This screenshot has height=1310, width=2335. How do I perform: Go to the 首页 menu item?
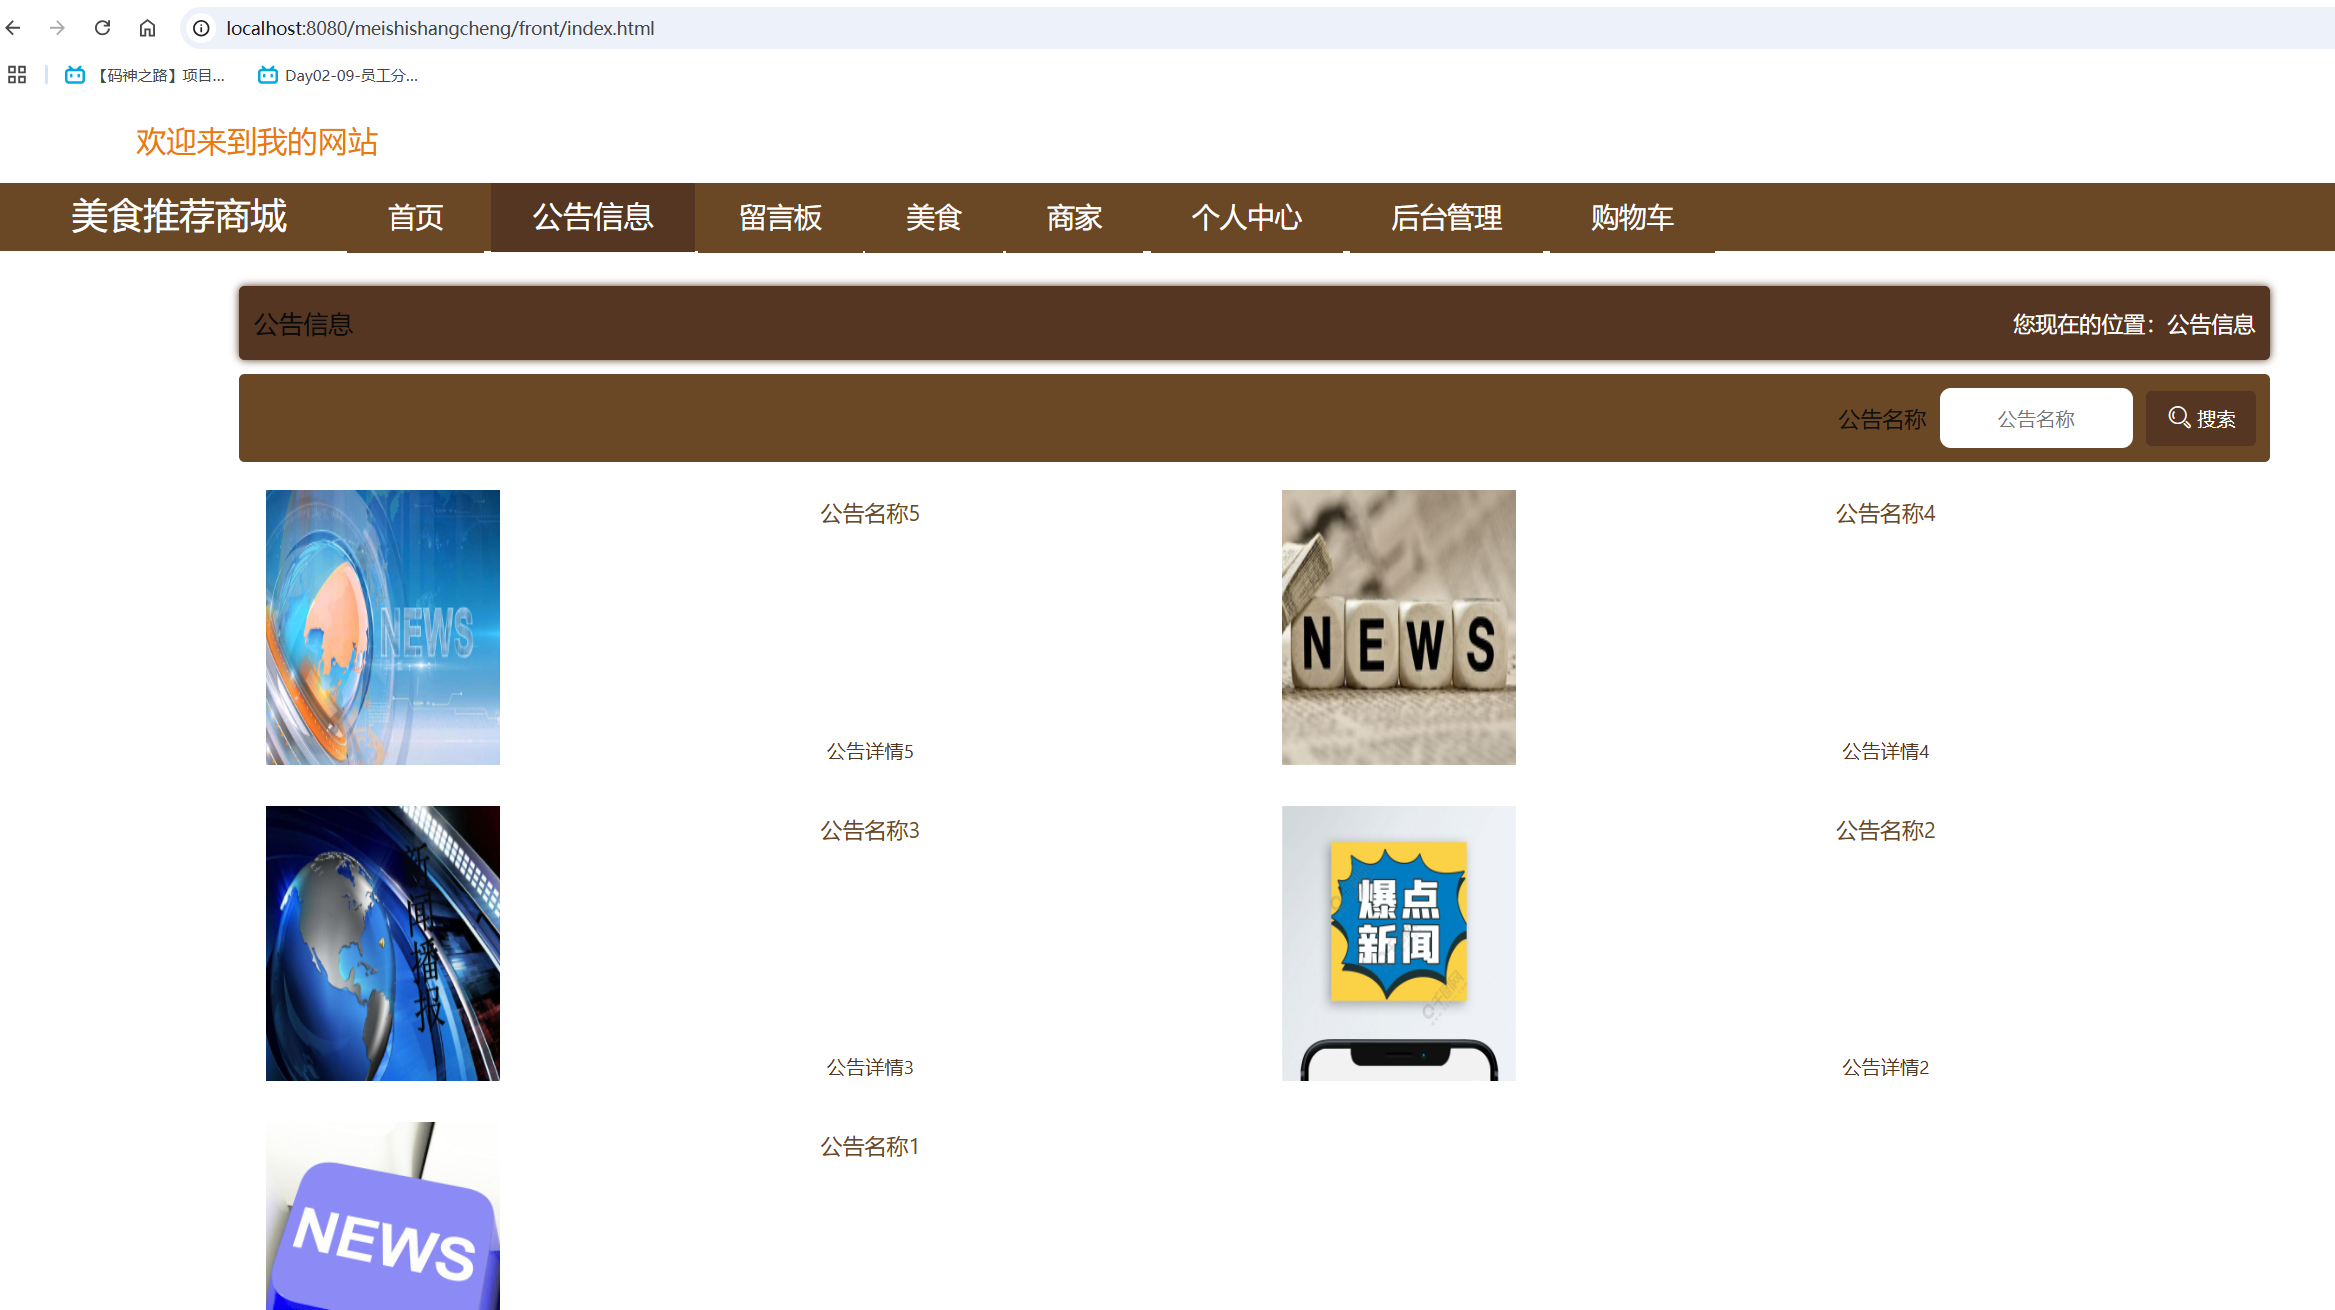(x=415, y=217)
